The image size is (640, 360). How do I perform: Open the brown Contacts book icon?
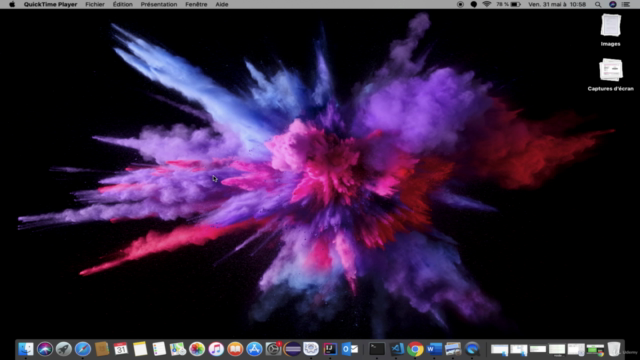pos(102,349)
